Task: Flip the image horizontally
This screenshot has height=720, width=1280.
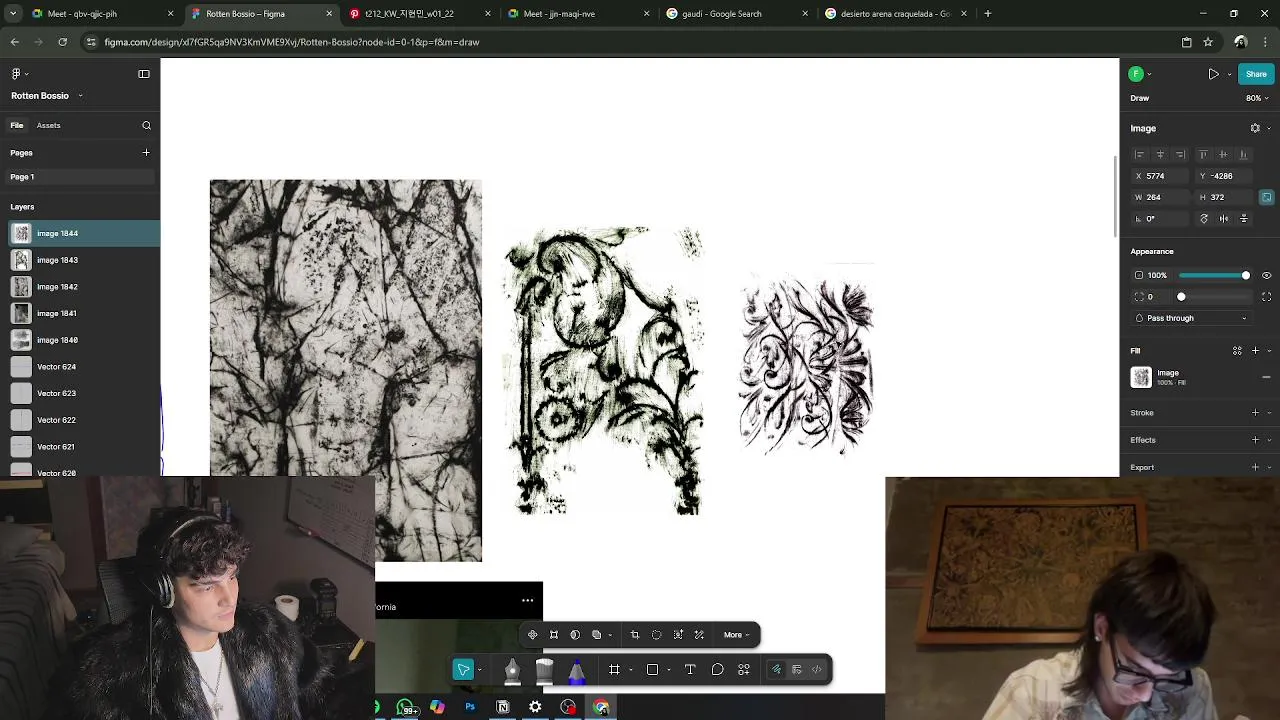Action: (1224, 219)
